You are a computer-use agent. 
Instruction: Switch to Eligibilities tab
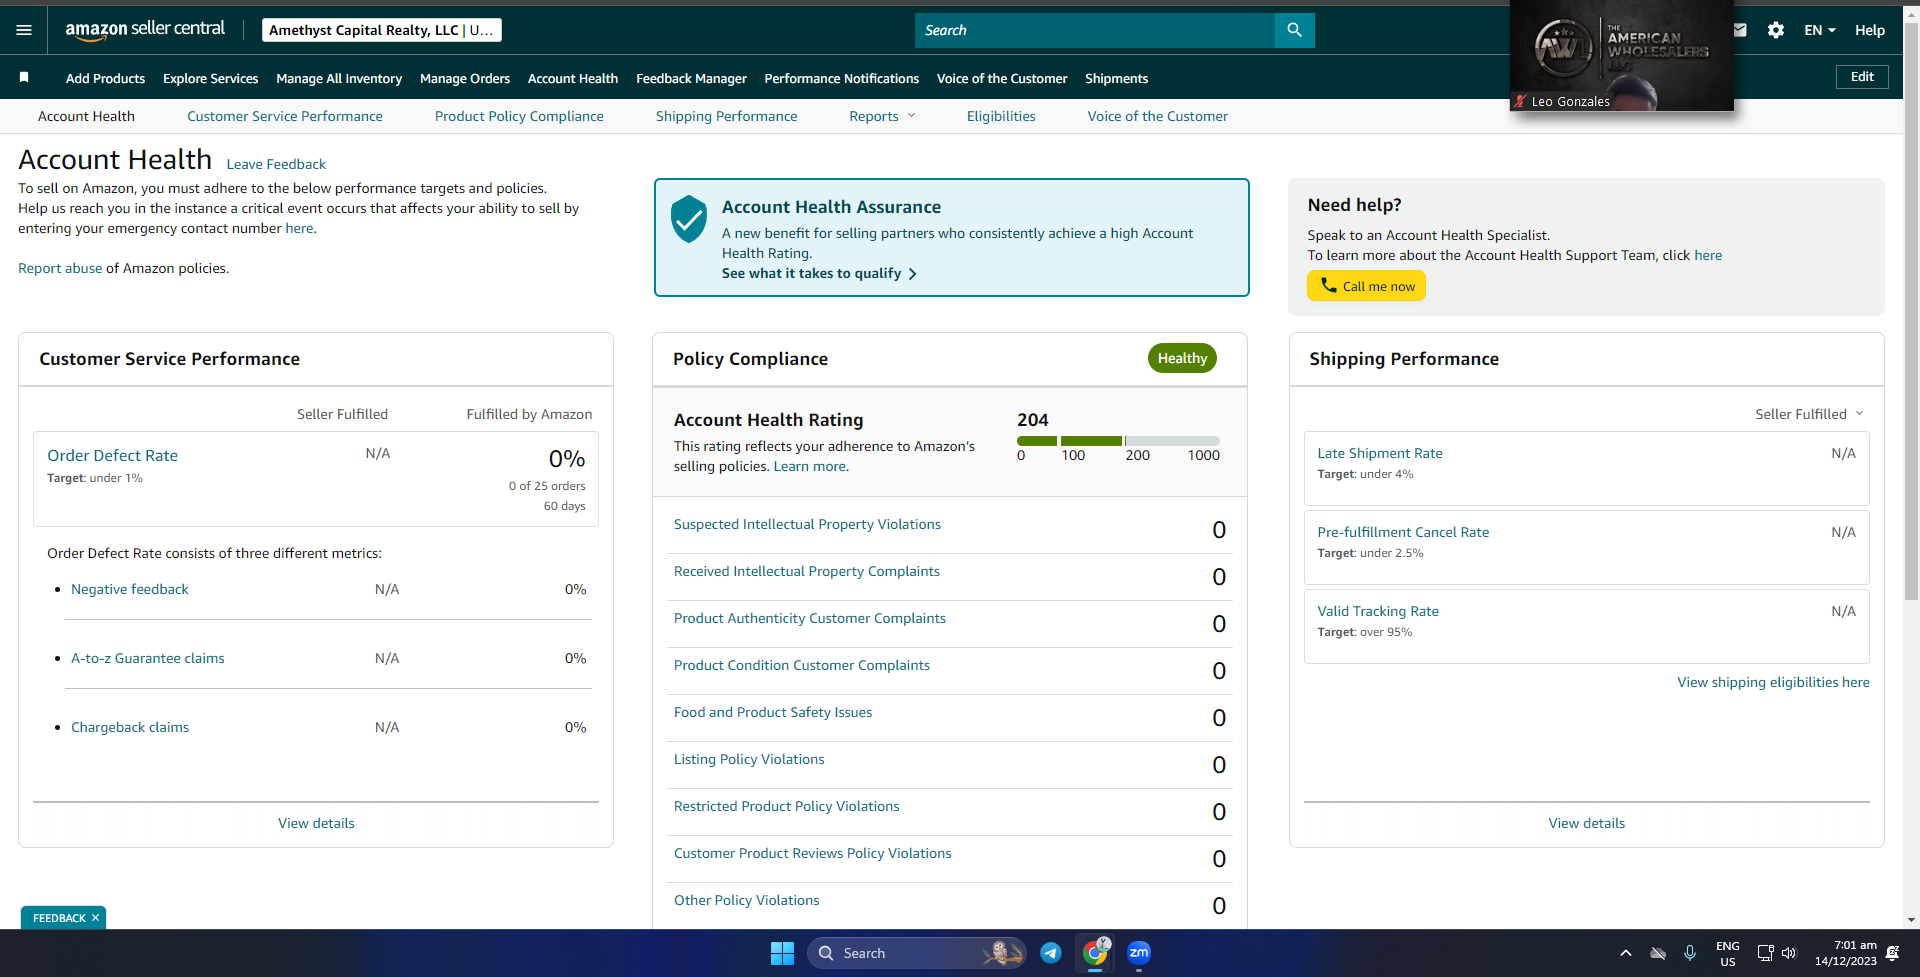pyautogui.click(x=1001, y=116)
